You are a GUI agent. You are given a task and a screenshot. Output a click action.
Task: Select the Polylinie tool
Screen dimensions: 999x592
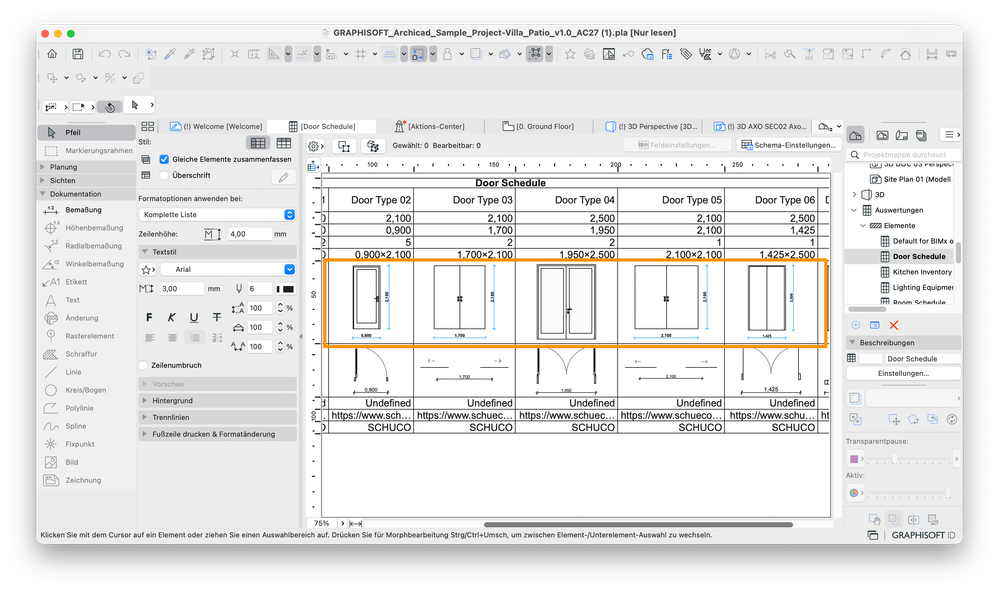point(78,408)
